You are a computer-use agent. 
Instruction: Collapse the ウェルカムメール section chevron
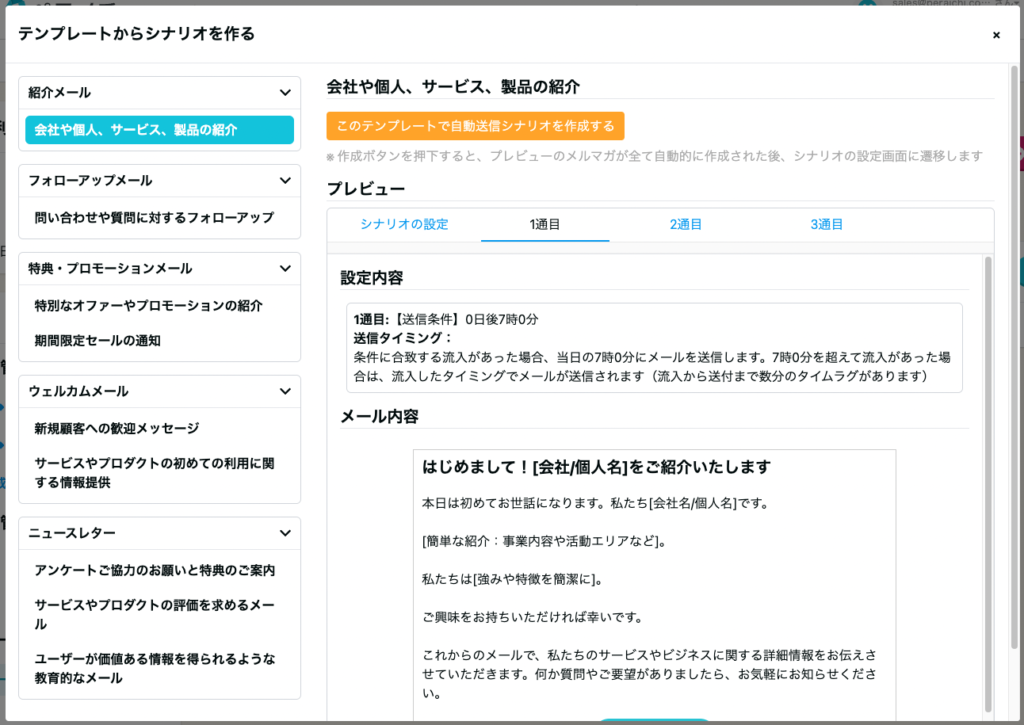point(285,392)
